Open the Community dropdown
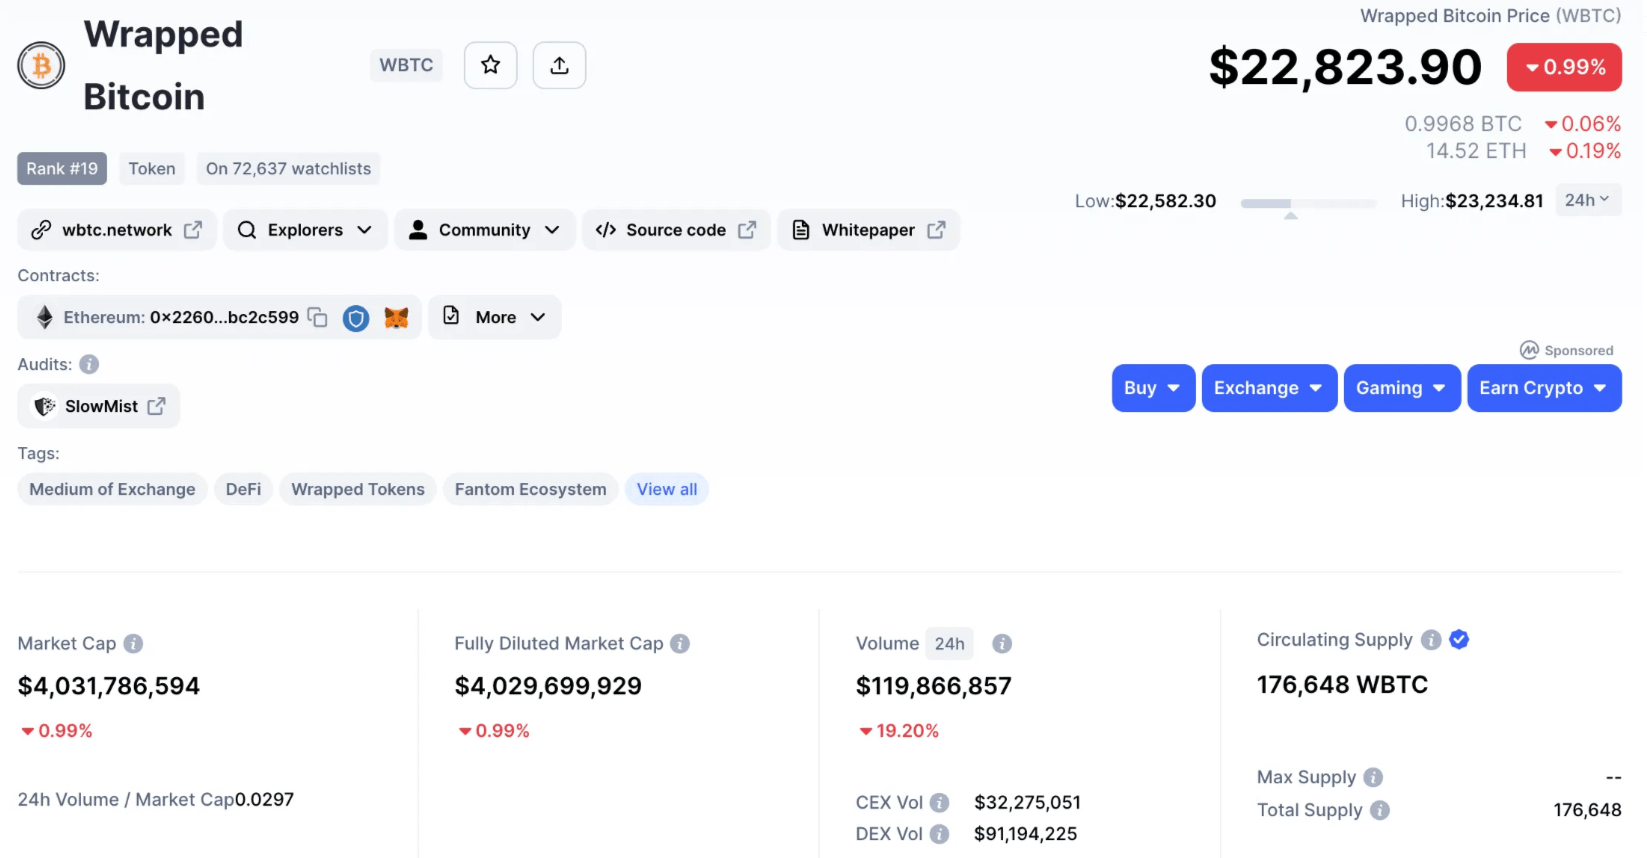 (x=485, y=230)
